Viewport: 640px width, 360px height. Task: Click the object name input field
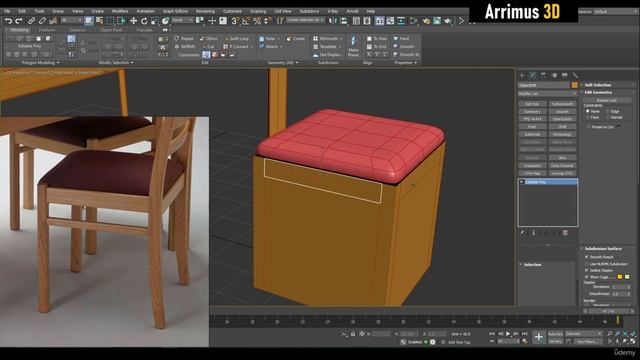tap(544, 85)
